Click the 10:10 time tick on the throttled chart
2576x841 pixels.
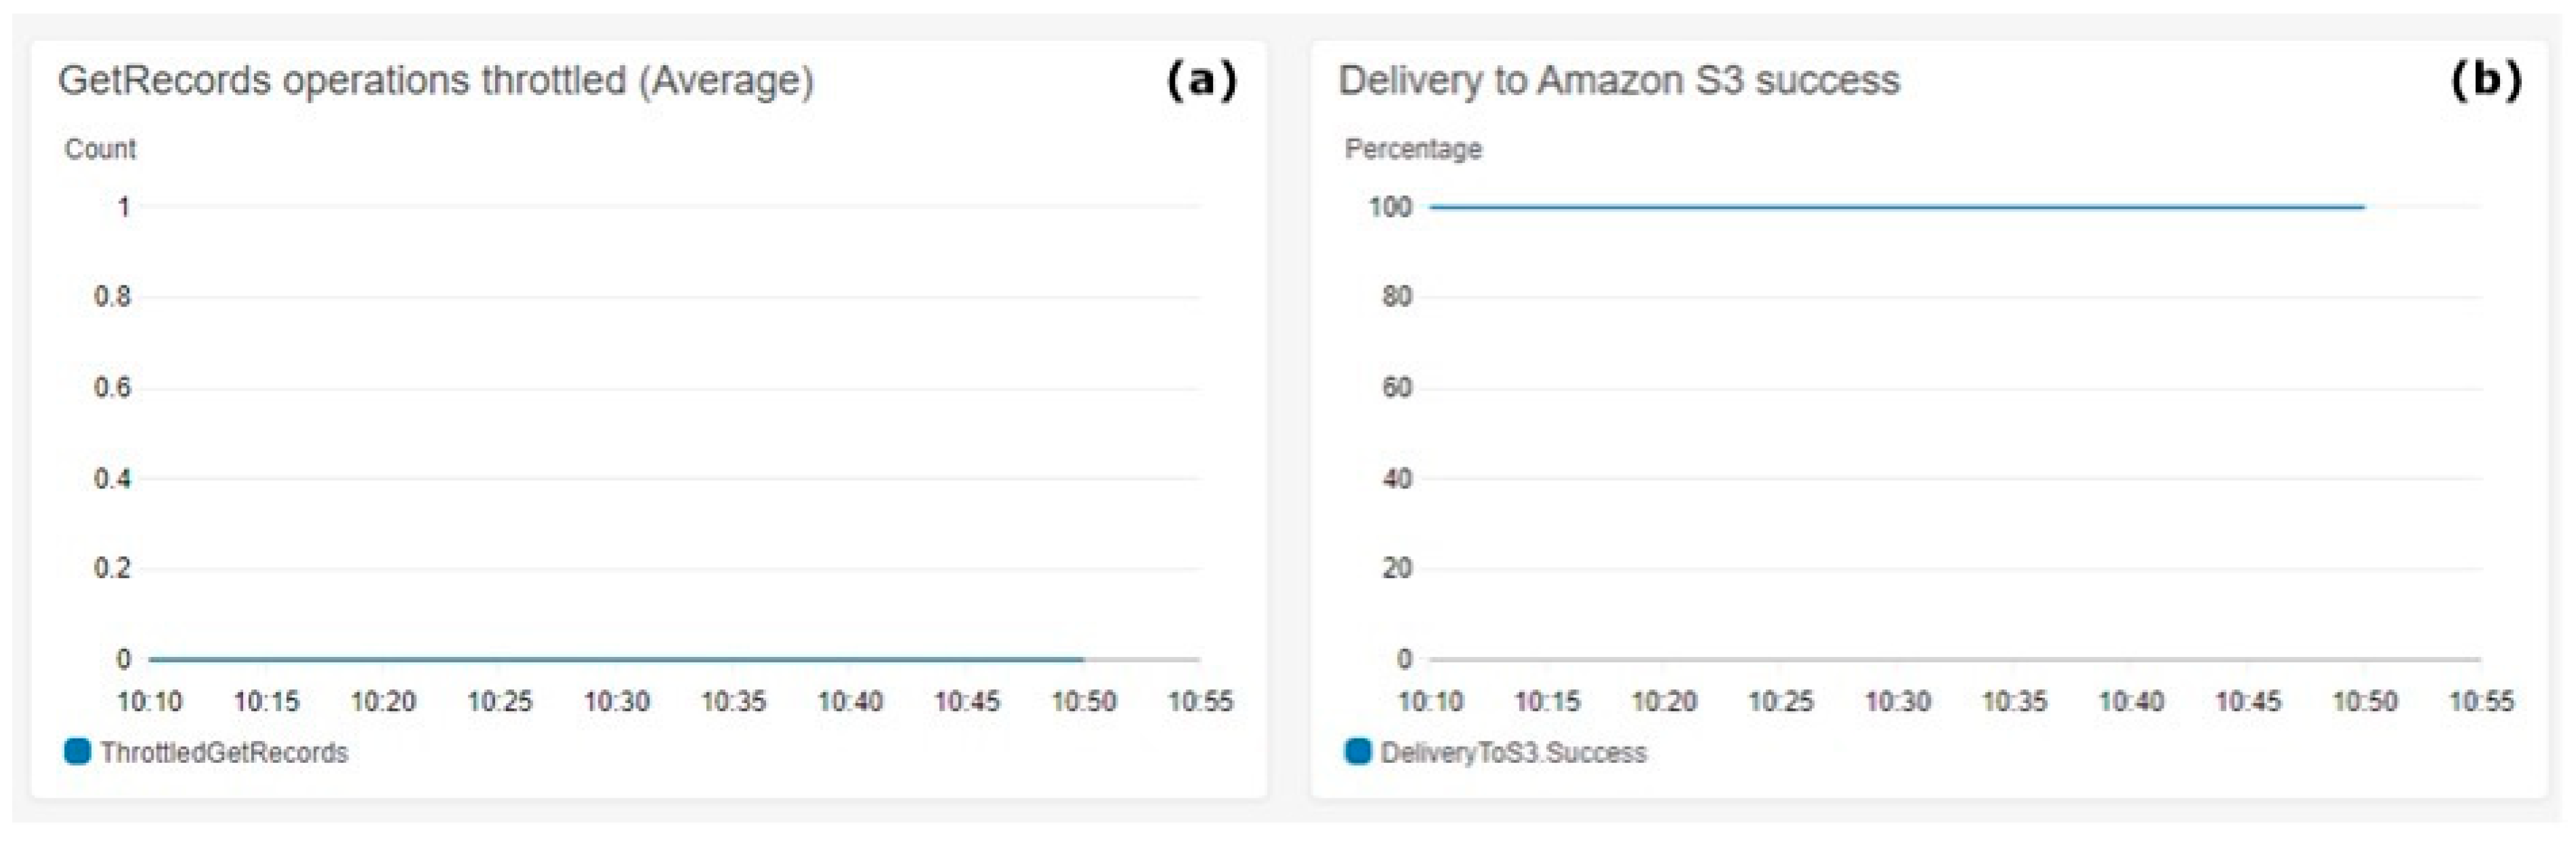coord(150,702)
